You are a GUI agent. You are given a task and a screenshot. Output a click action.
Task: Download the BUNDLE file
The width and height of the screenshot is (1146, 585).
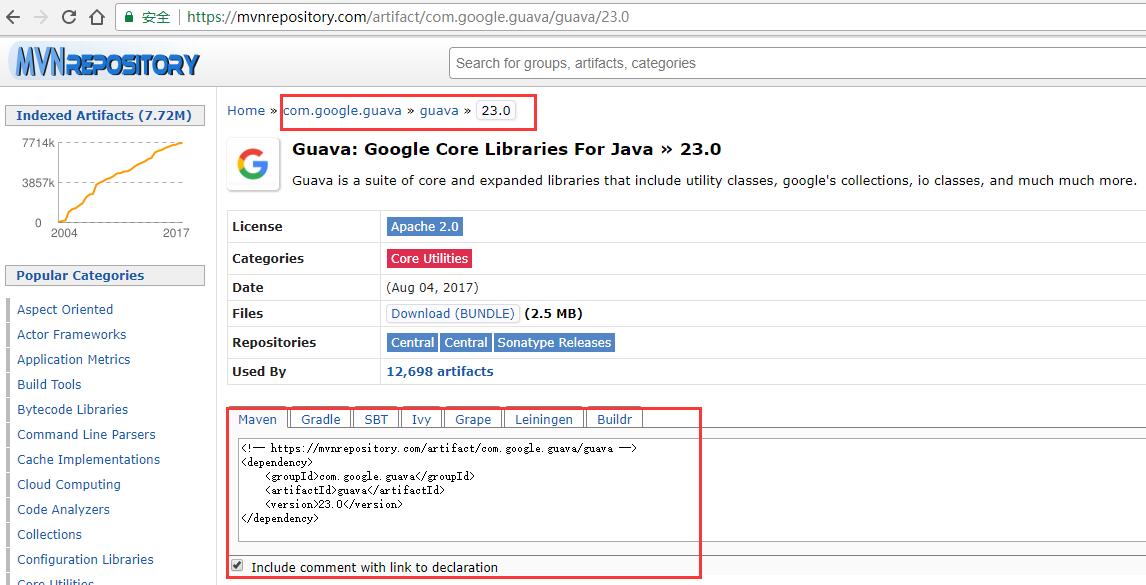point(453,314)
